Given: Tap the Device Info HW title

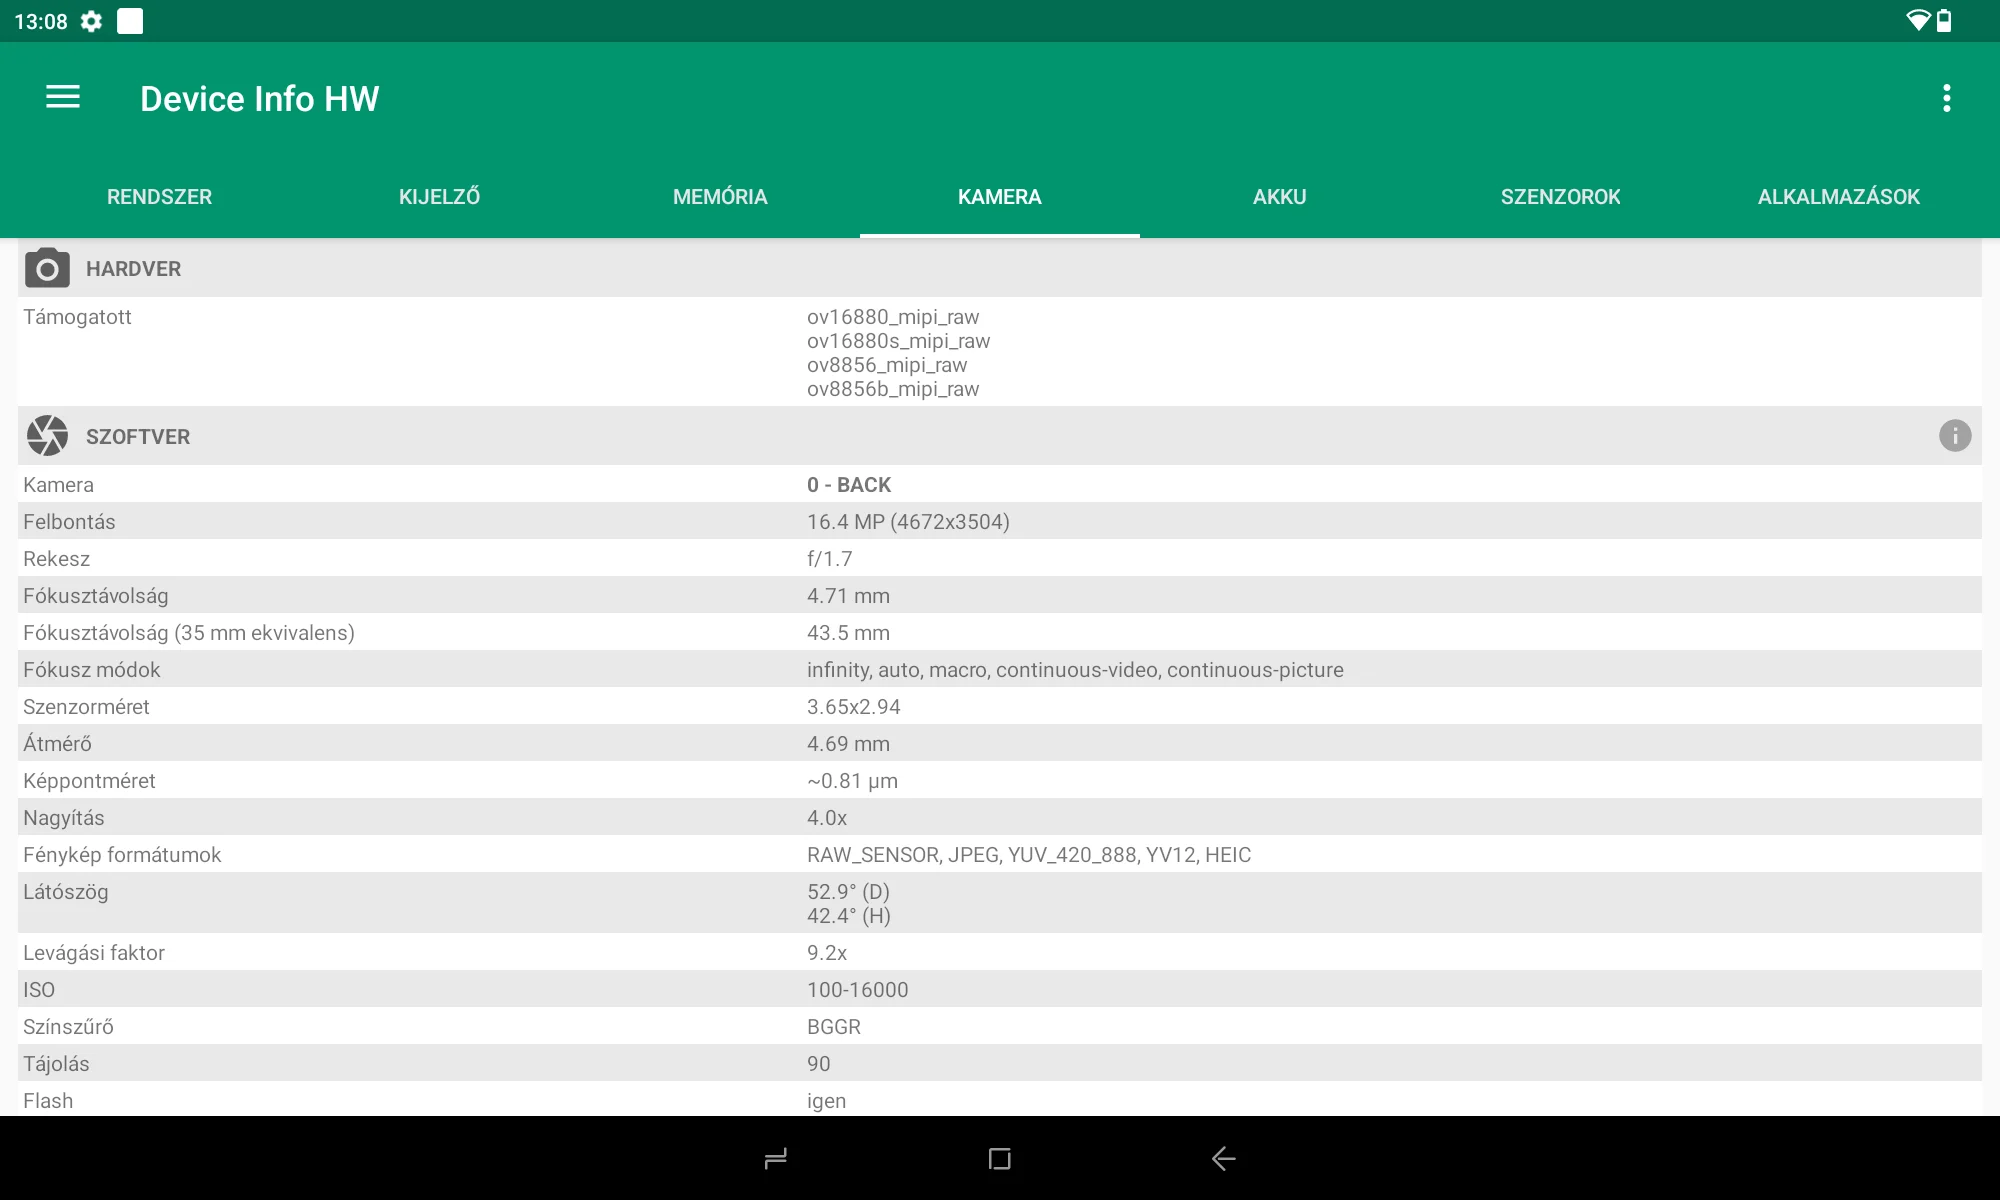Looking at the screenshot, I should pyautogui.click(x=260, y=98).
